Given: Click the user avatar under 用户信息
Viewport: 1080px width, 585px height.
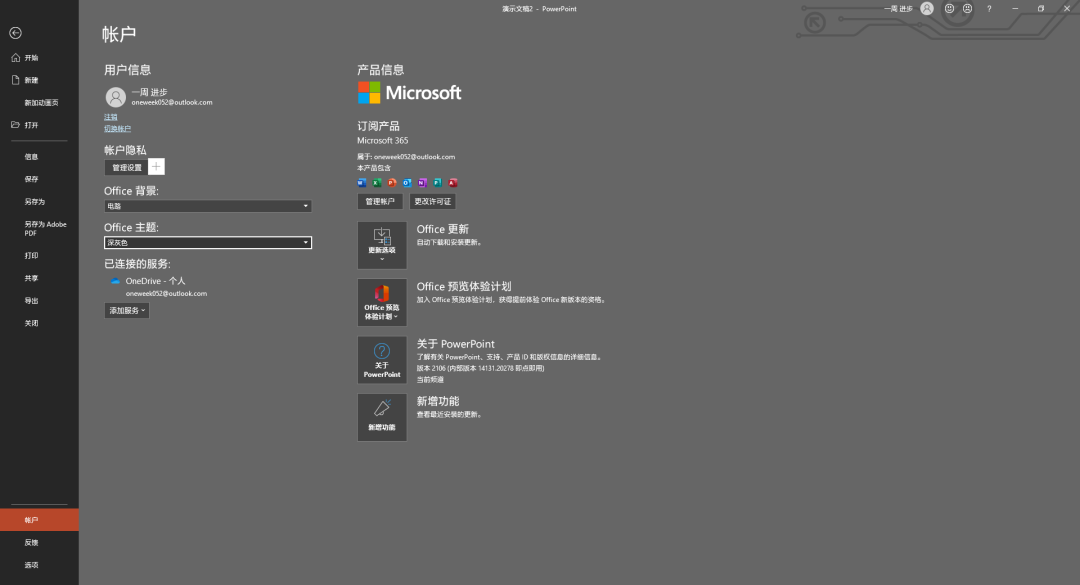Looking at the screenshot, I should click(x=115, y=96).
